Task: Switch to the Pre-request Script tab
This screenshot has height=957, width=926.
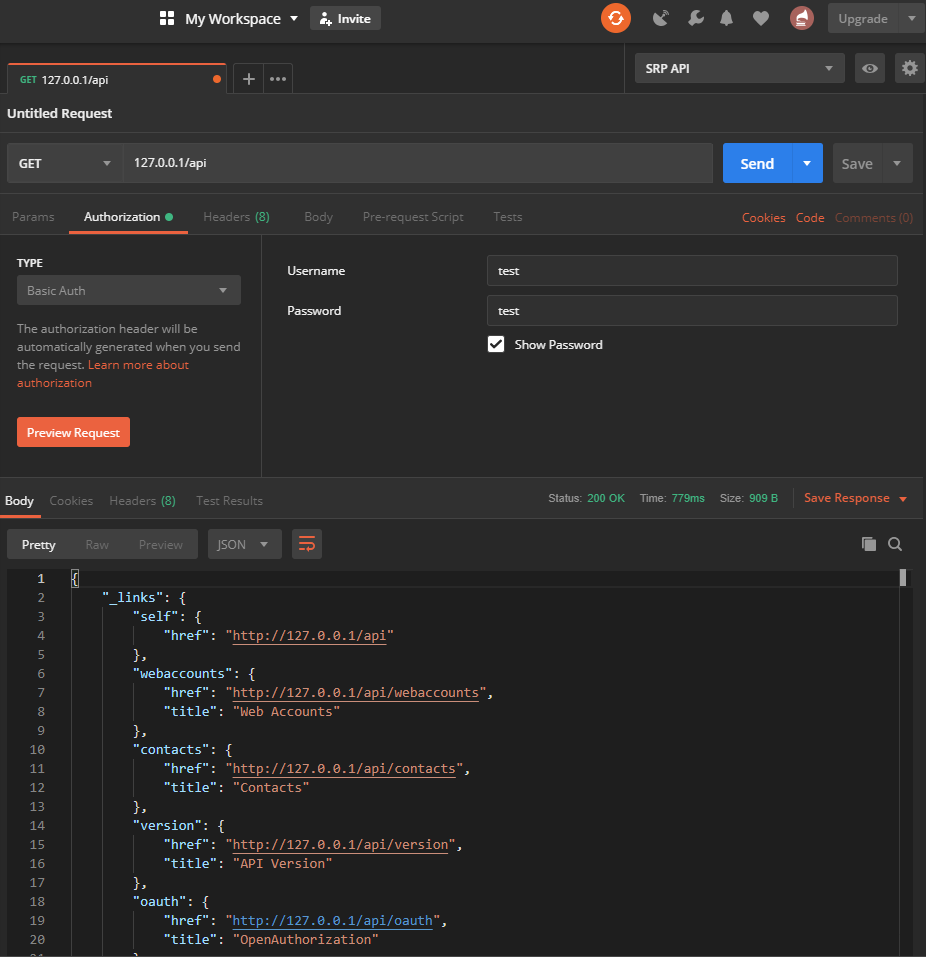Action: click(413, 217)
